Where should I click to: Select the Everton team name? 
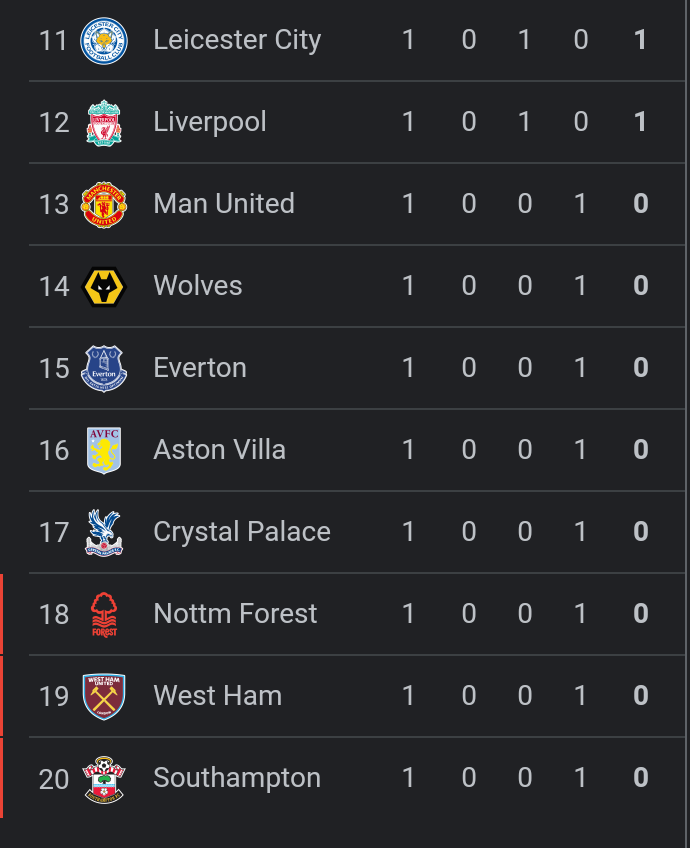[x=200, y=368]
